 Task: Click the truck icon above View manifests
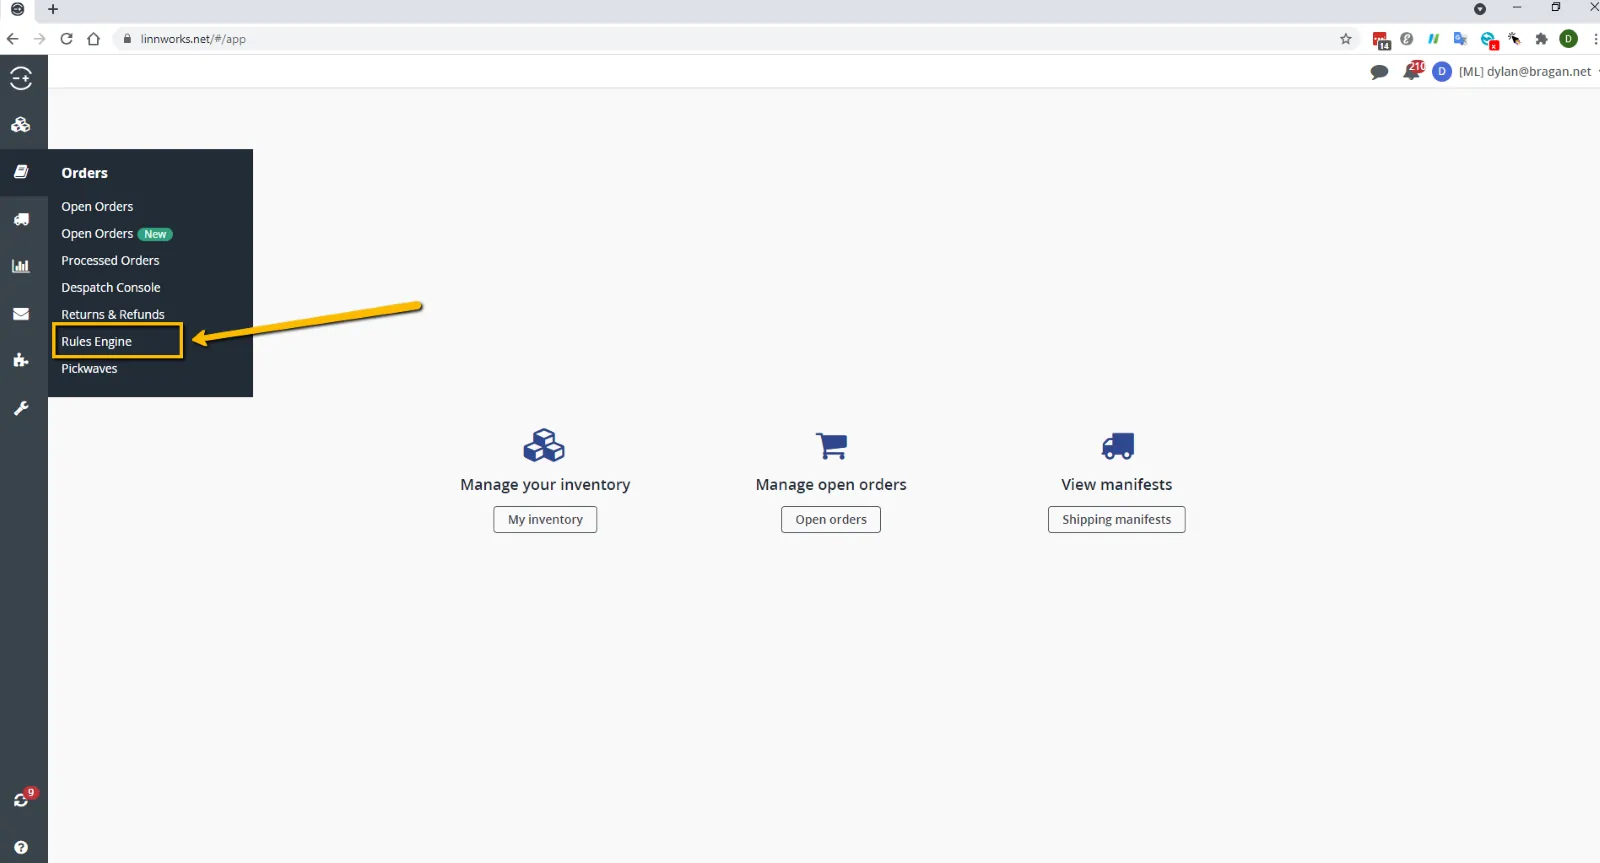[1117, 445]
